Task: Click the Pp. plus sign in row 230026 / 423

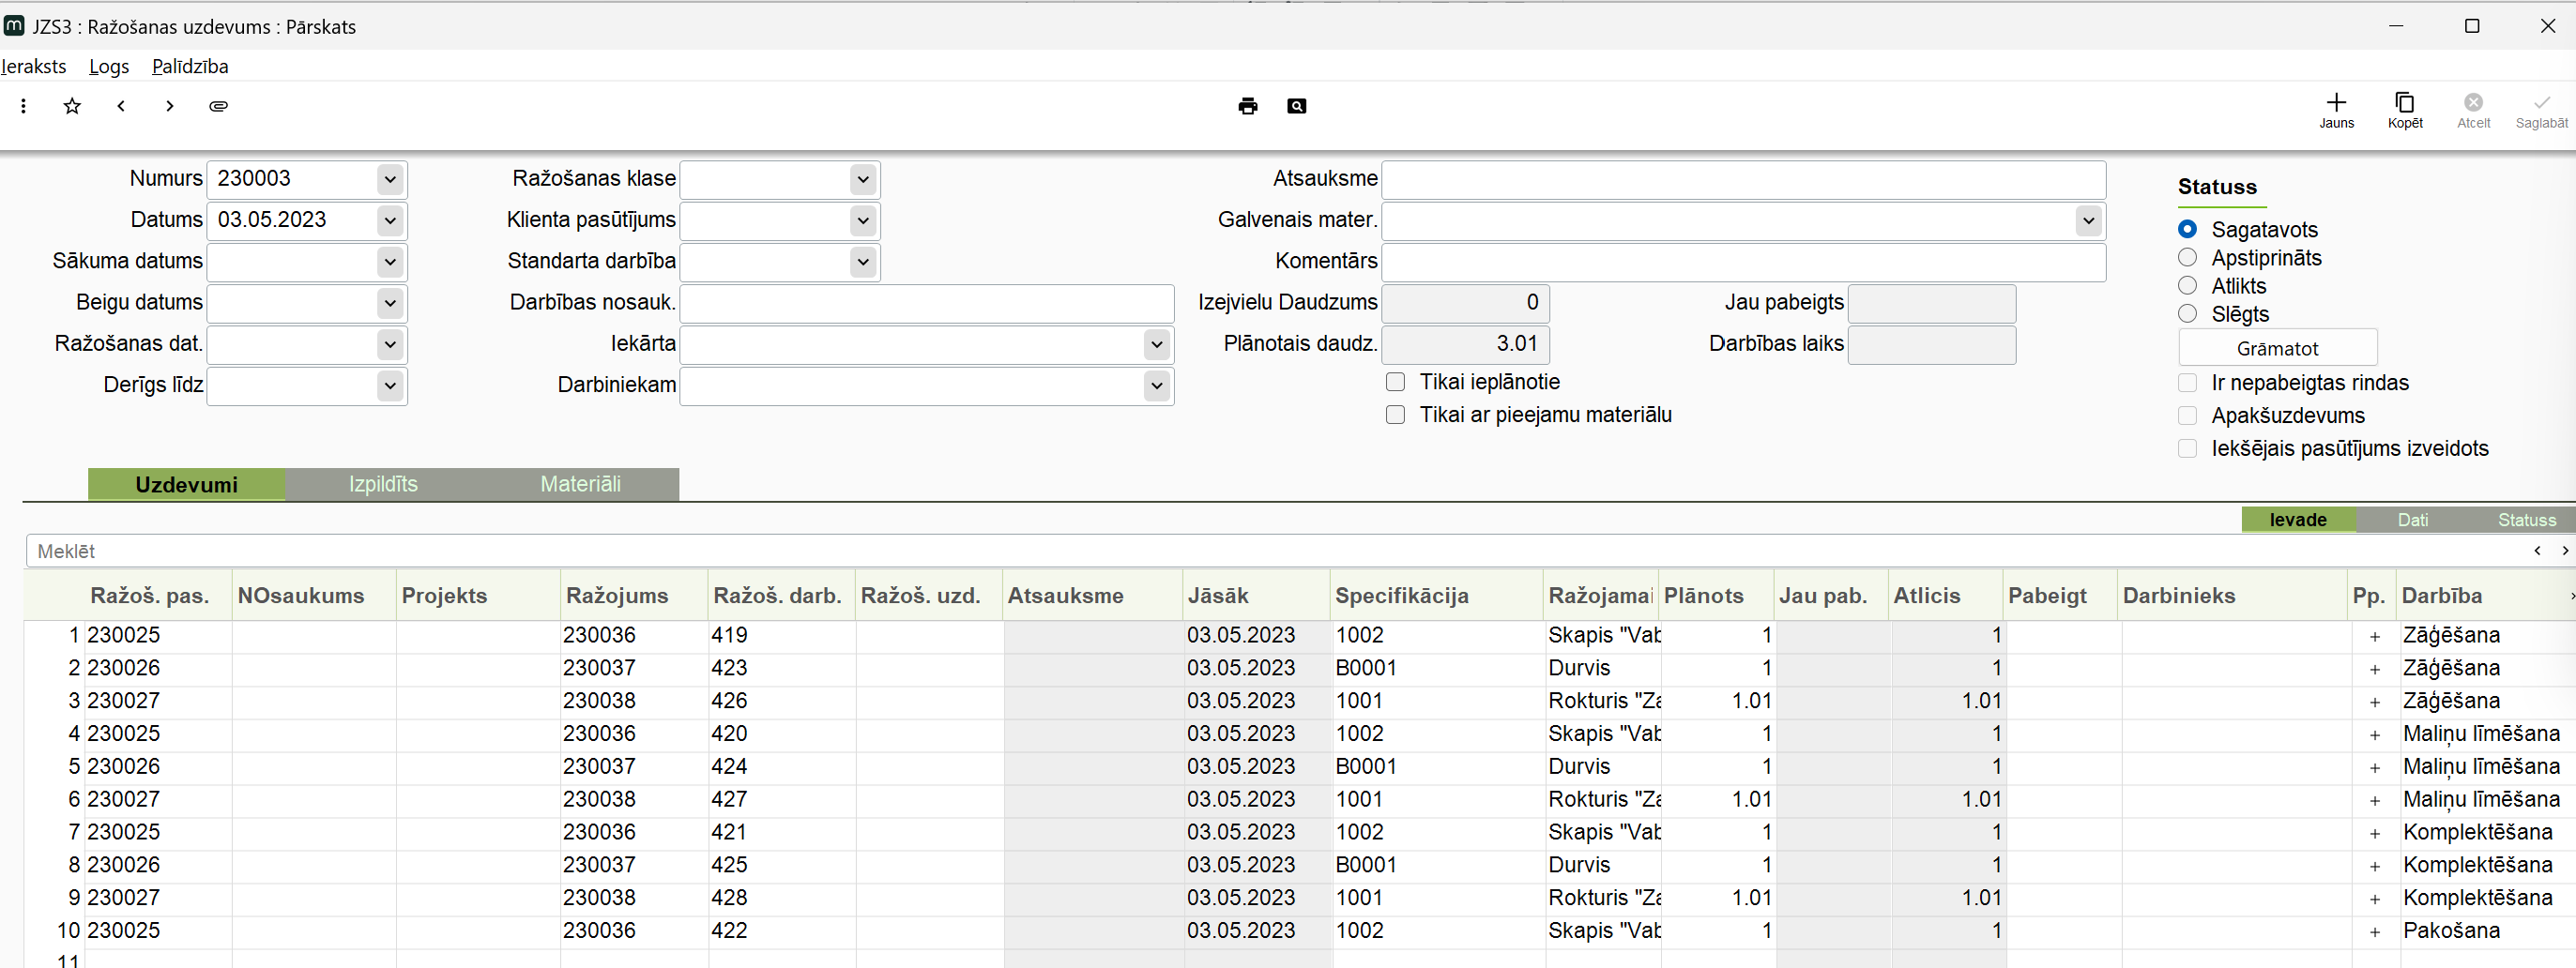Action: coord(2374,670)
